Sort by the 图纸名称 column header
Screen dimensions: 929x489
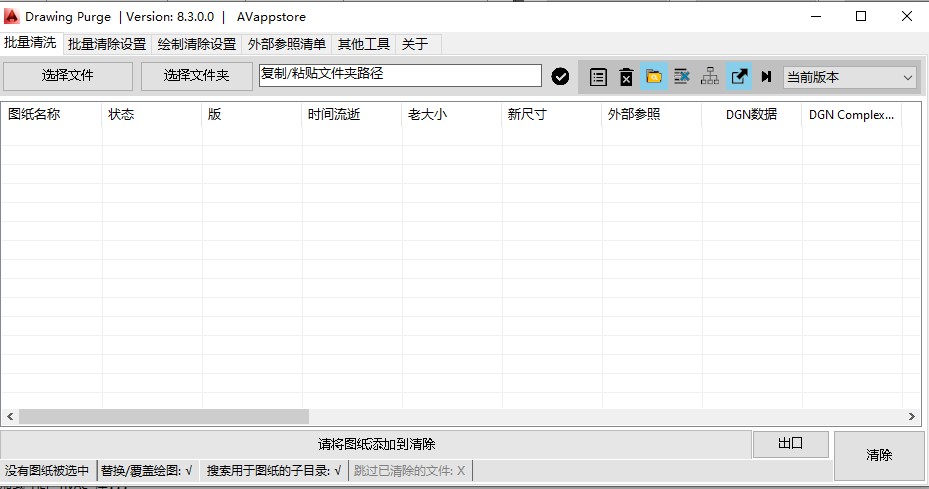click(35, 115)
